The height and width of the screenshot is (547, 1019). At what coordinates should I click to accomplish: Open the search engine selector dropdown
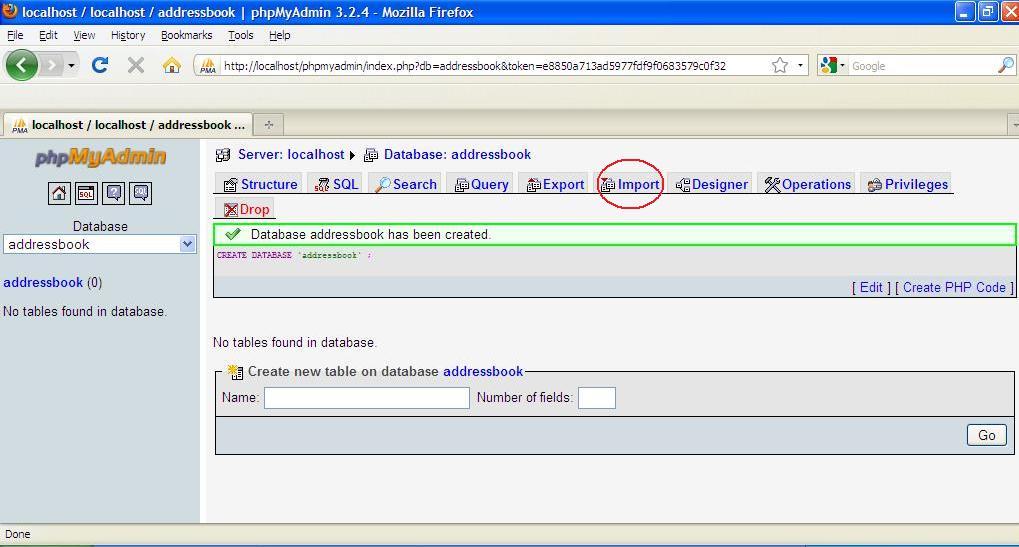tap(832, 65)
